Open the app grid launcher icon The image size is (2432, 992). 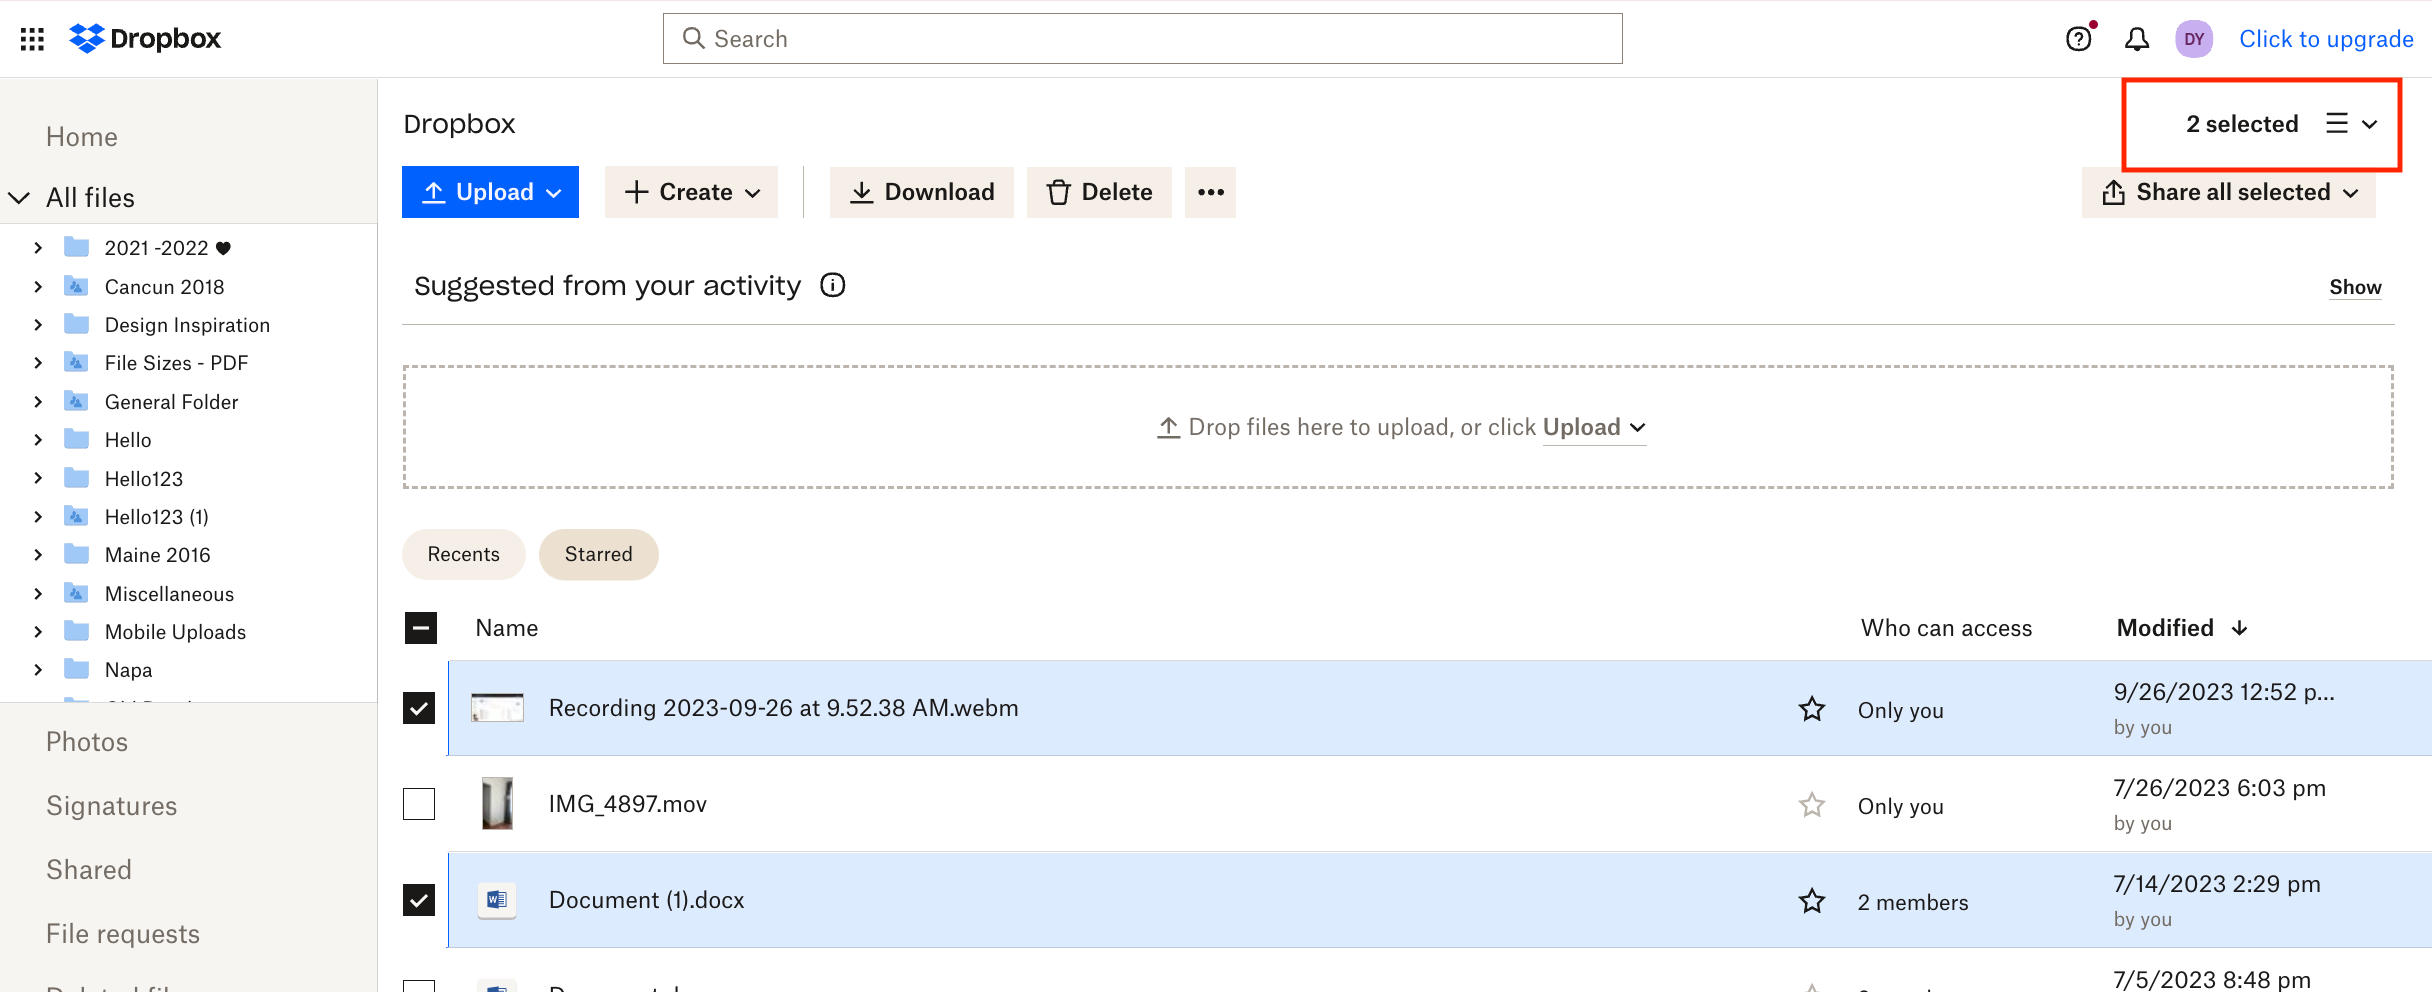[32, 39]
